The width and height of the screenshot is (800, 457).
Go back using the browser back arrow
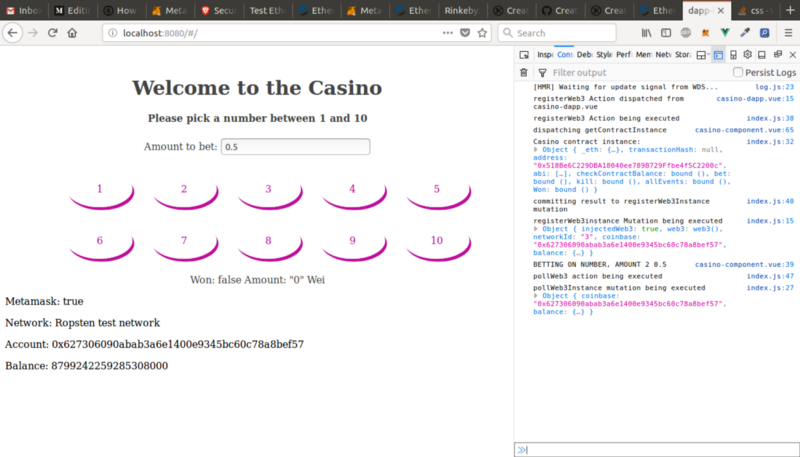pyautogui.click(x=12, y=33)
